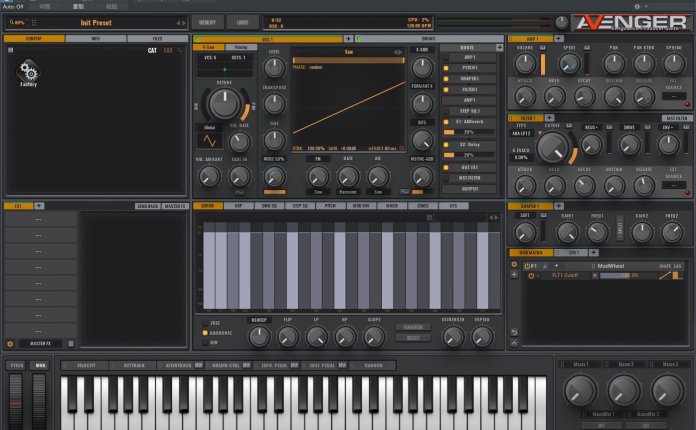Viewport: 696px width, 430px height.
Task: Click the master FX gear icon
Action: tap(10, 343)
